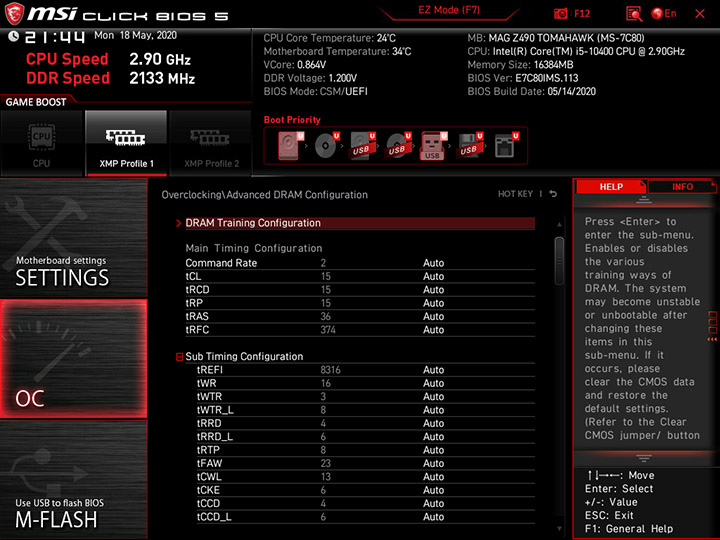Open M-FLASH to flash BIOS
The width and height of the screenshot is (720, 540).
point(73,479)
